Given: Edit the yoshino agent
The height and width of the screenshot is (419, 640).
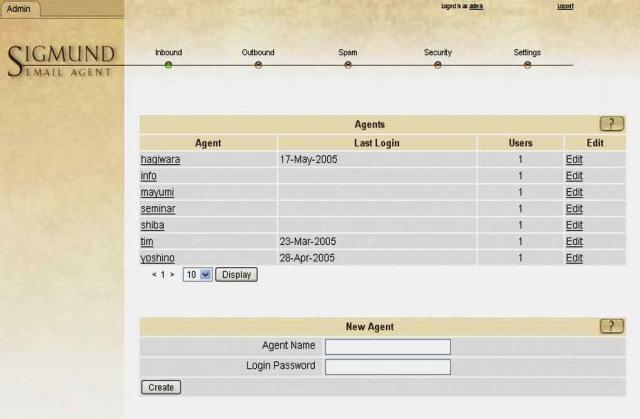Looking at the screenshot, I should 574,258.
